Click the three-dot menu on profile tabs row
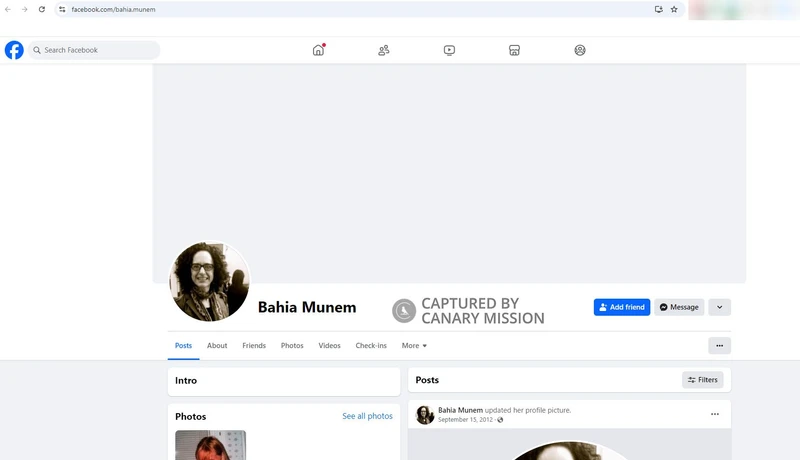Screen dimensions: 800x460 coord(719,346)
